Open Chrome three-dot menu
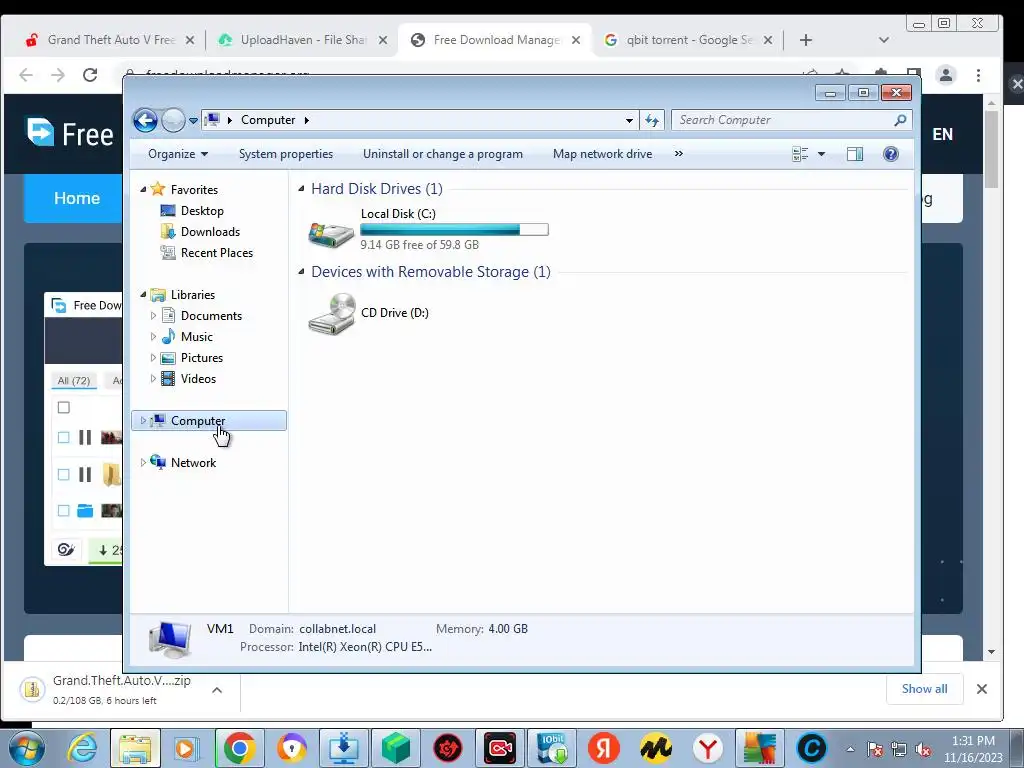 pos(978,75)
